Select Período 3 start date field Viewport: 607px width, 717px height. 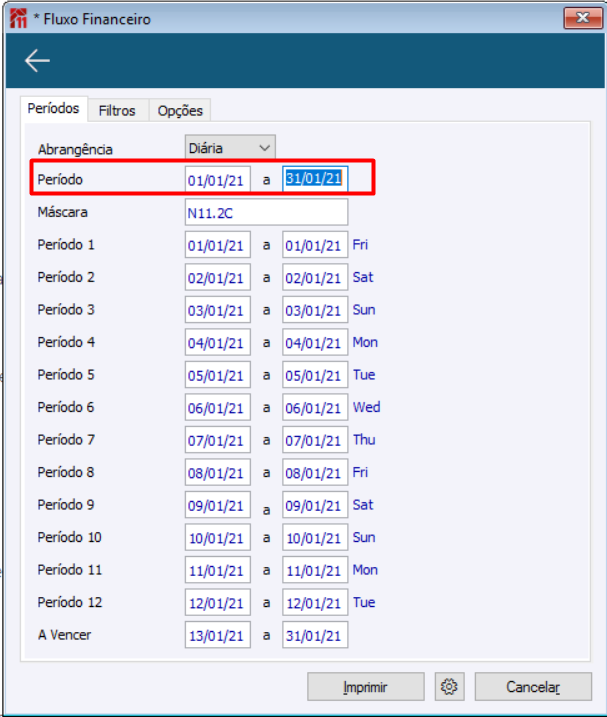pyautogui.click(x=218, y=310)
